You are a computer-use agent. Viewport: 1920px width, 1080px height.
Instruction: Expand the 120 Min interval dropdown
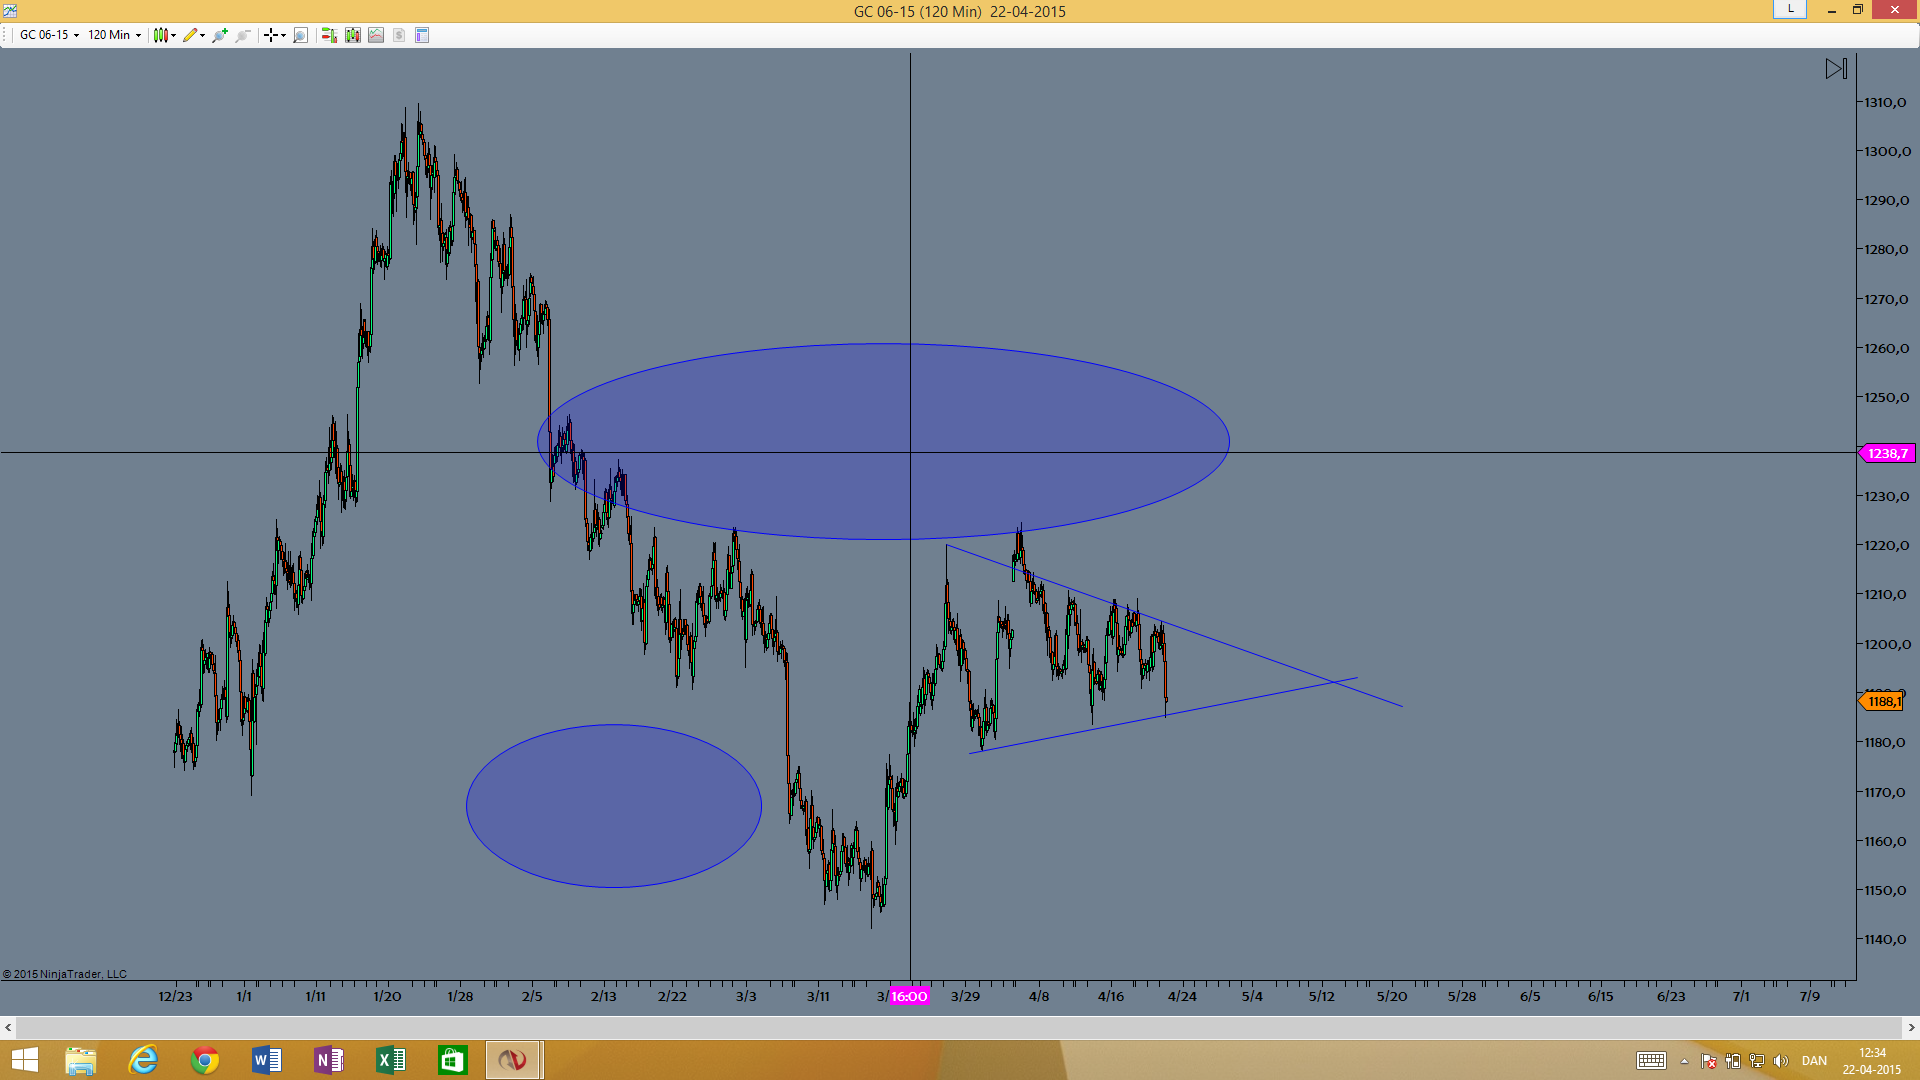click(x=114, y=35)
